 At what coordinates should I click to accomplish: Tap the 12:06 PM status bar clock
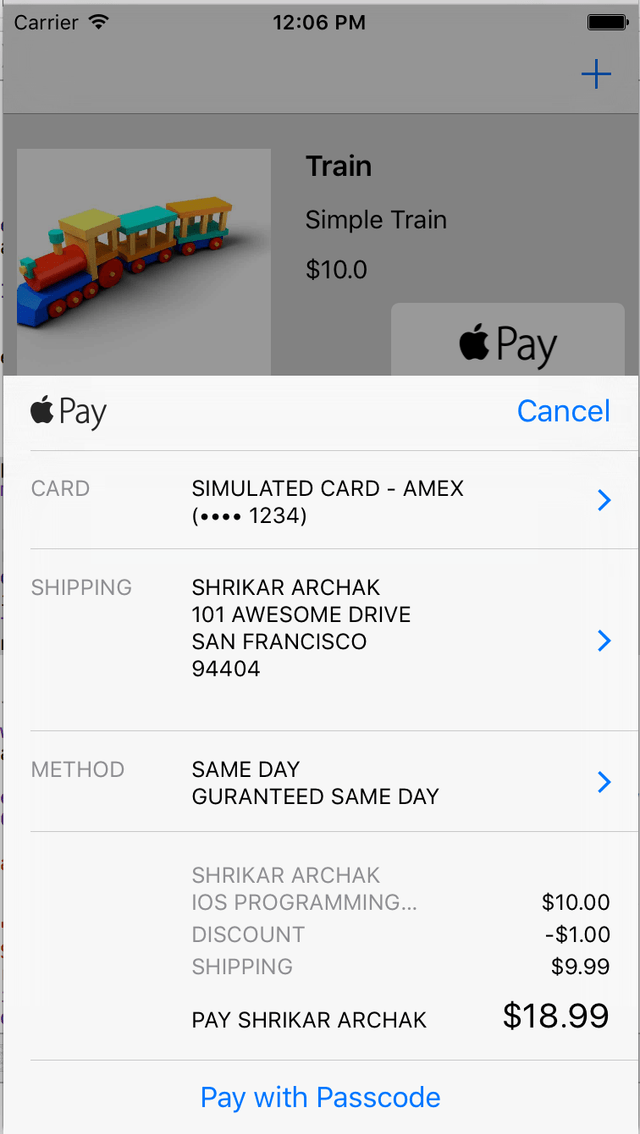point(319,22)
